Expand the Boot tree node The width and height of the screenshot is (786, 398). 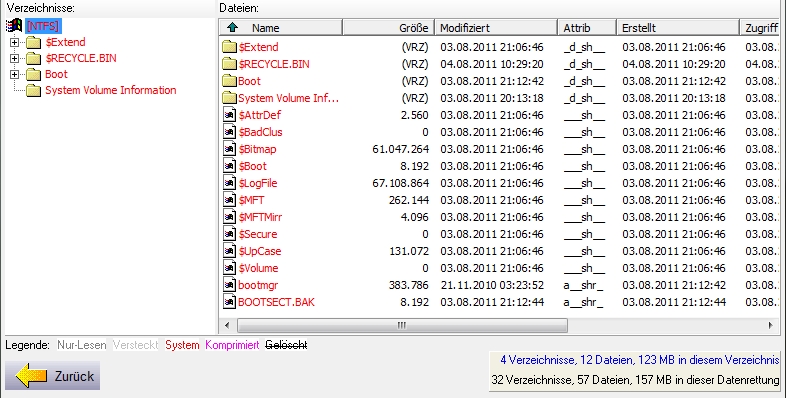tap(15, 75)
